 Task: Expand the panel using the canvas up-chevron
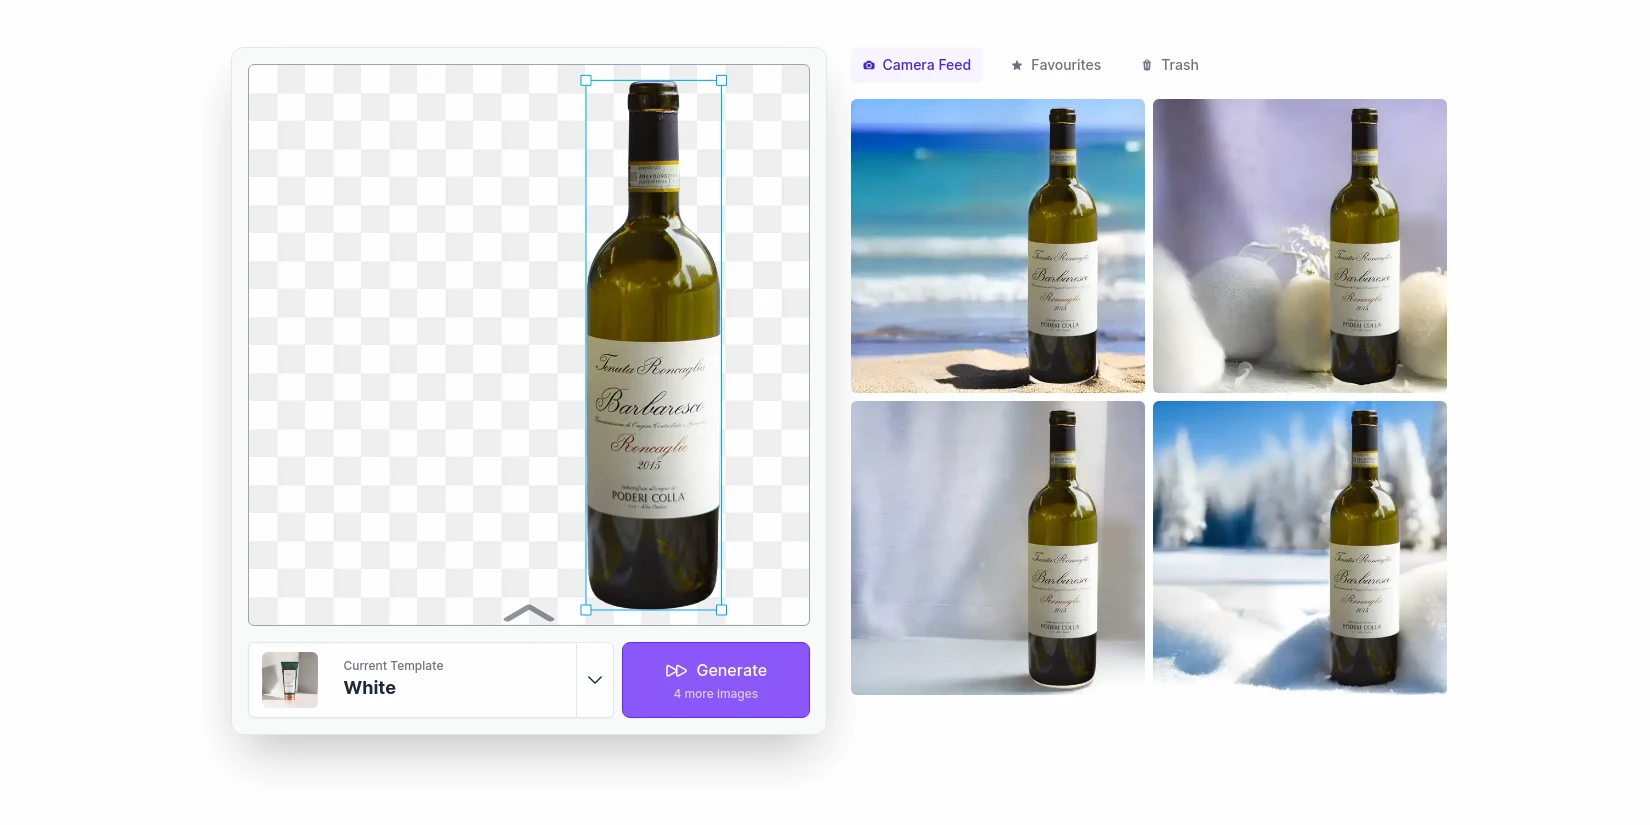point(529,613)
